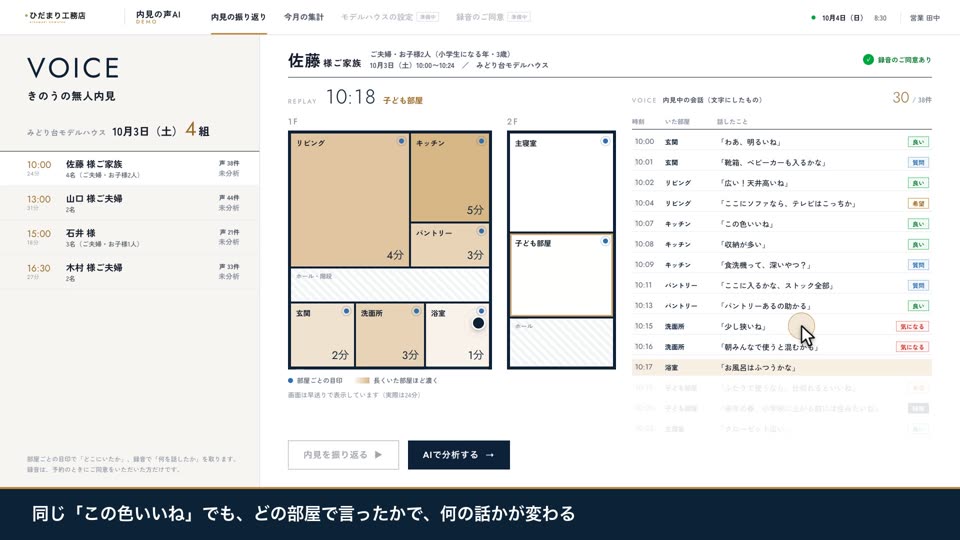
Task: Click the black visitor position dot in 浴室
Action: (478, 323)
